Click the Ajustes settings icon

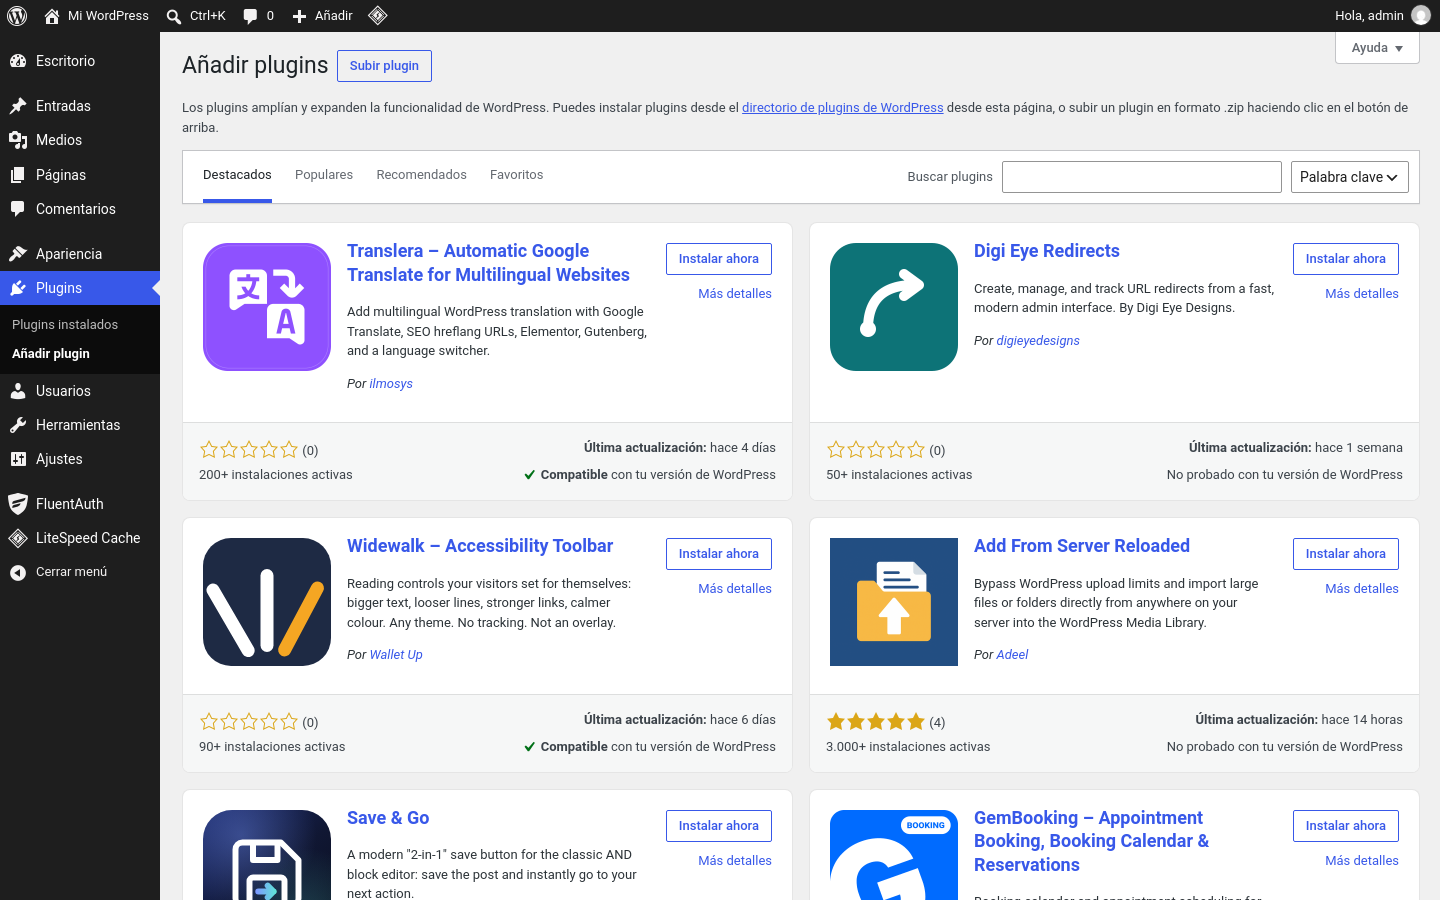pos(18,459)
